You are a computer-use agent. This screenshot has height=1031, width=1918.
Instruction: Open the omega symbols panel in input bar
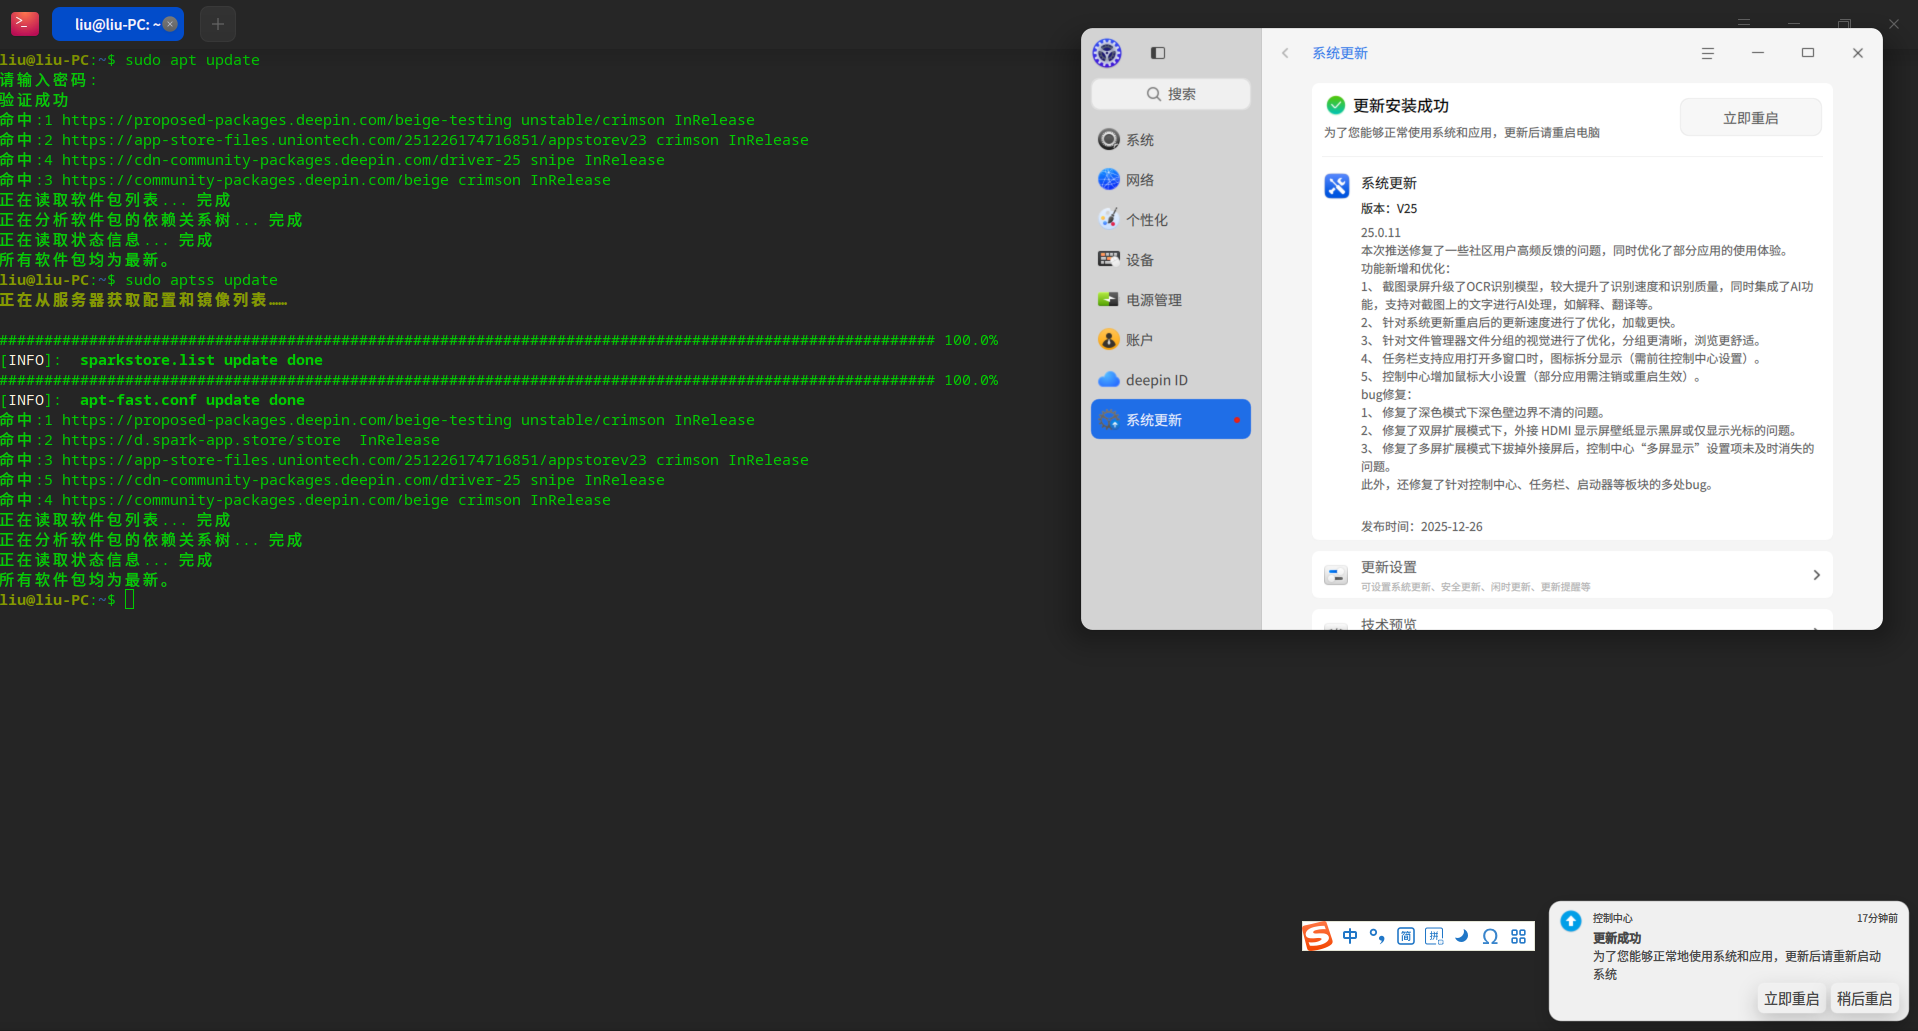point(1490,936)
